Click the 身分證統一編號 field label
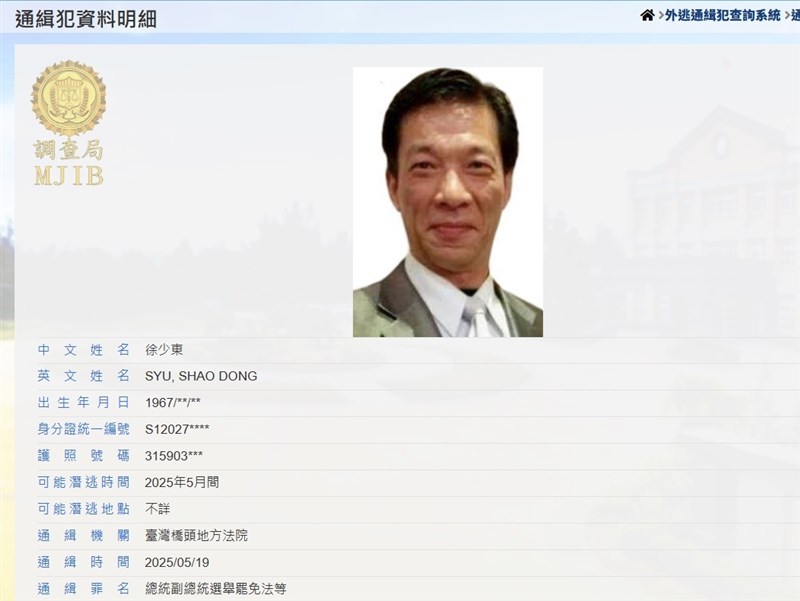 [x=84, y=430]
